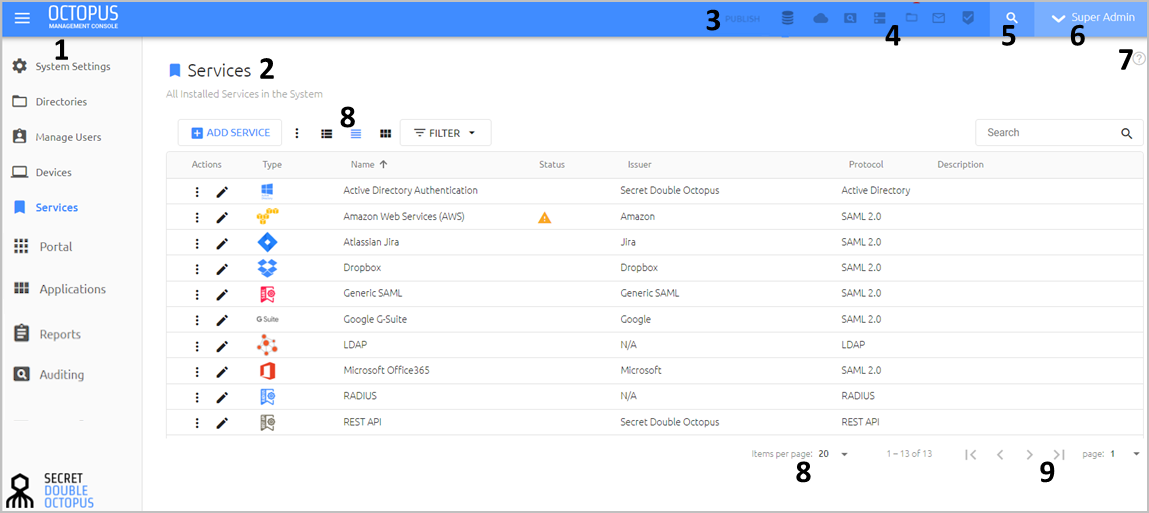The height and width of the screenshot is (513, 1149).
Task: Navigate to Devices in the sidebar
Action: click(x=43, y=172)
